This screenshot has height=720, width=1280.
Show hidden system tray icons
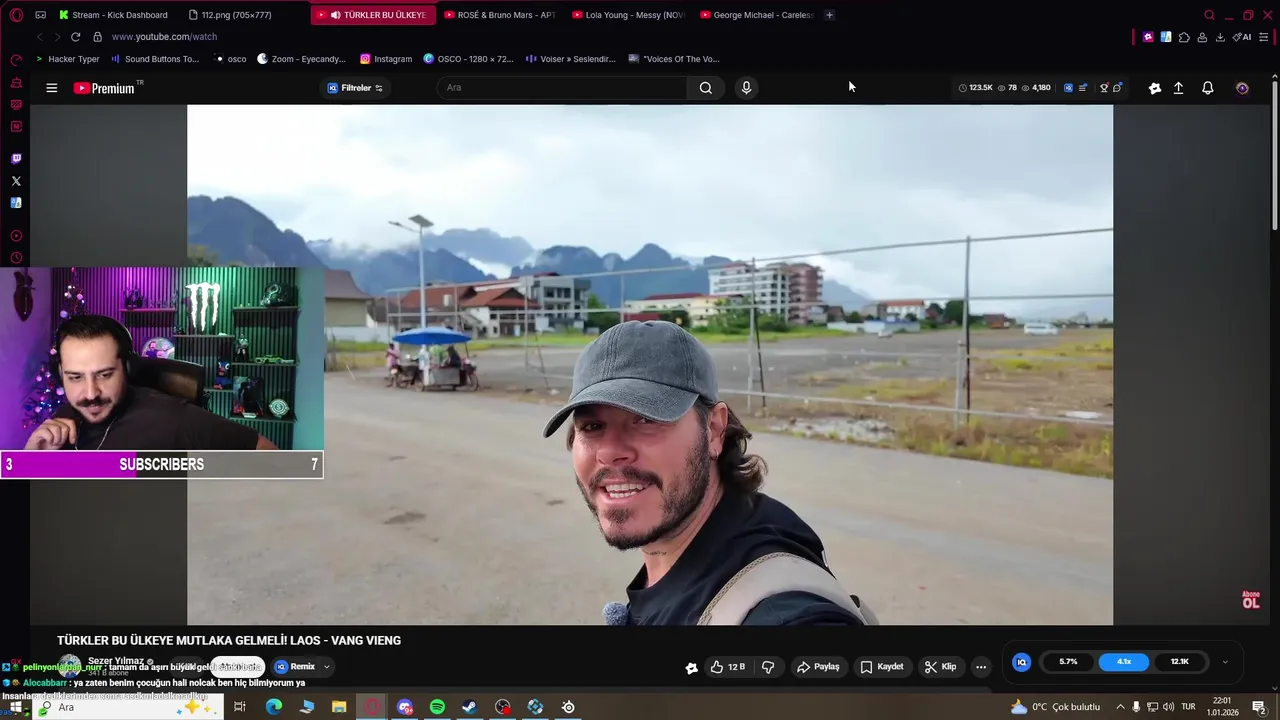1118,707
